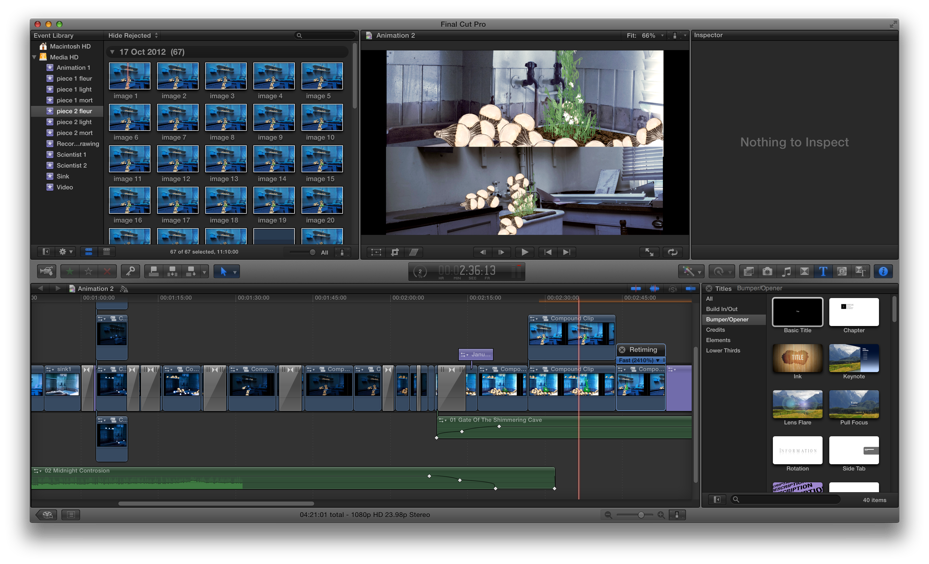Play the viewer clip

[524, 252]
